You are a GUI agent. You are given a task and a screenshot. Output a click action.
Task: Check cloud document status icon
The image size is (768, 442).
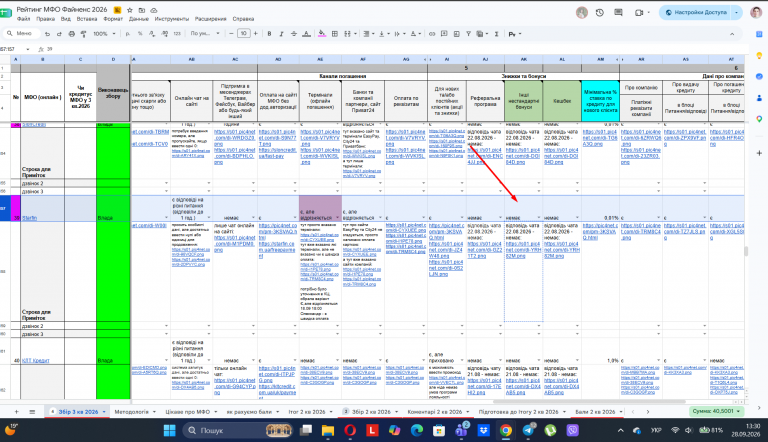(154, 10)
